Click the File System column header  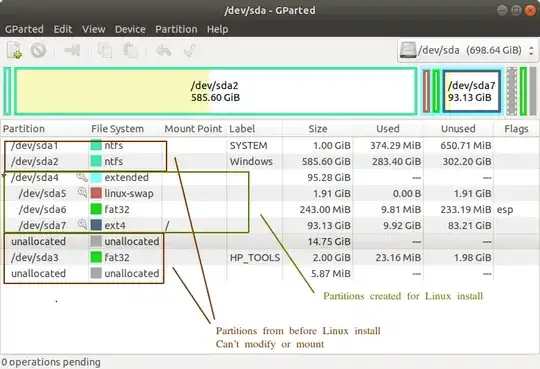click(x=117, y=129)
